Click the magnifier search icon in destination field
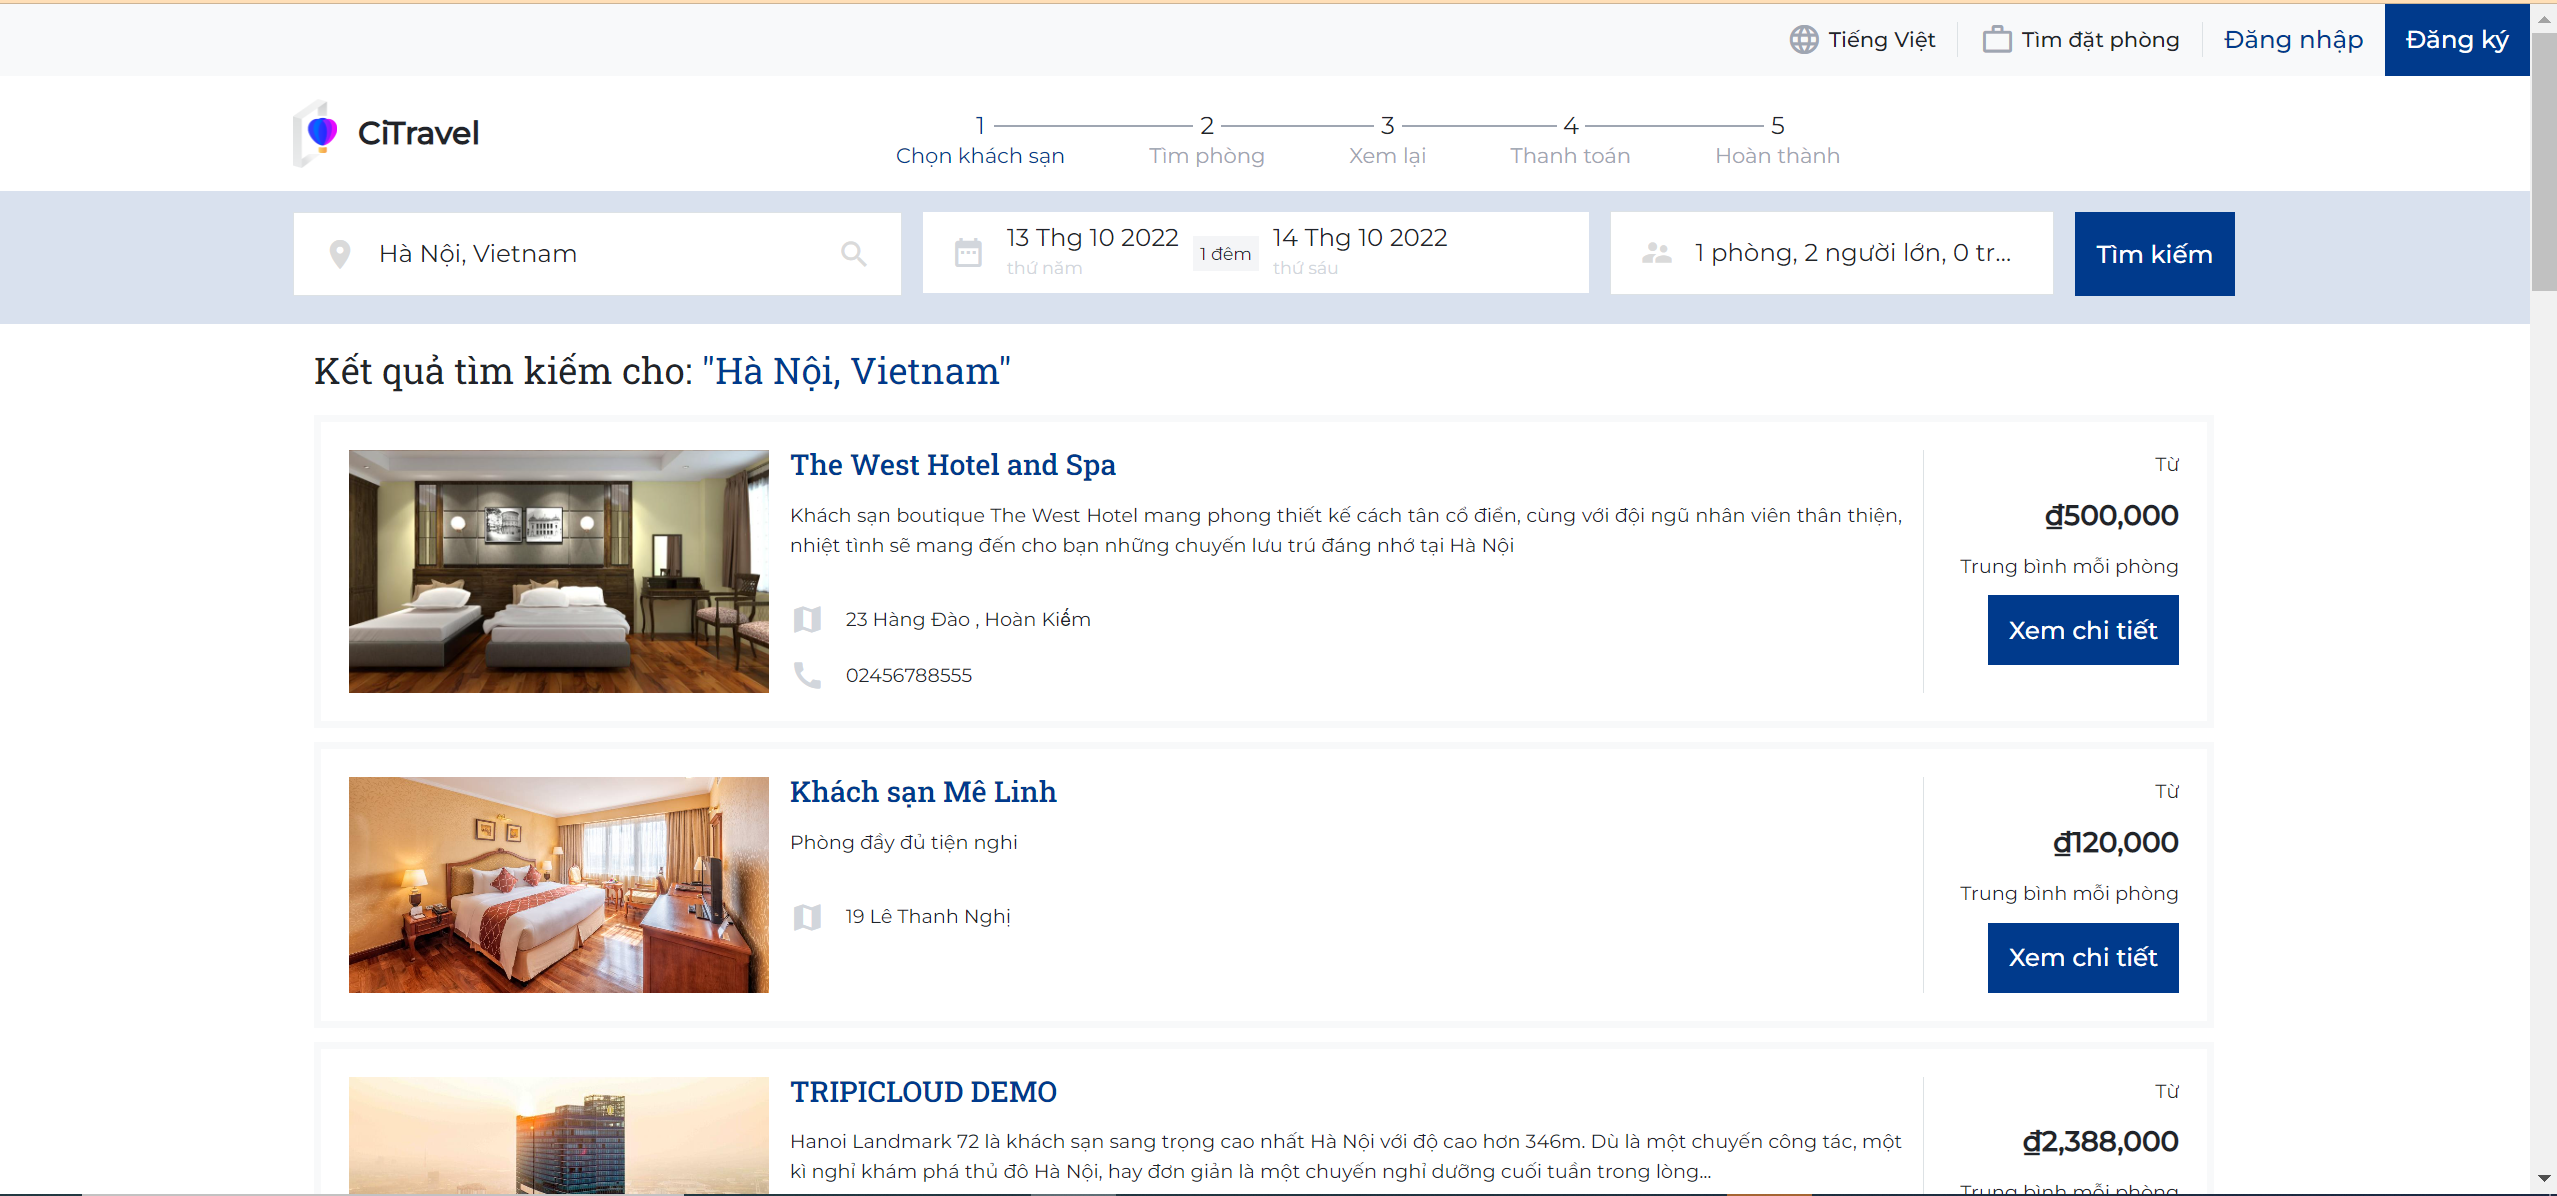This screenshot has width=2557, height=1196. click(853, 254)
